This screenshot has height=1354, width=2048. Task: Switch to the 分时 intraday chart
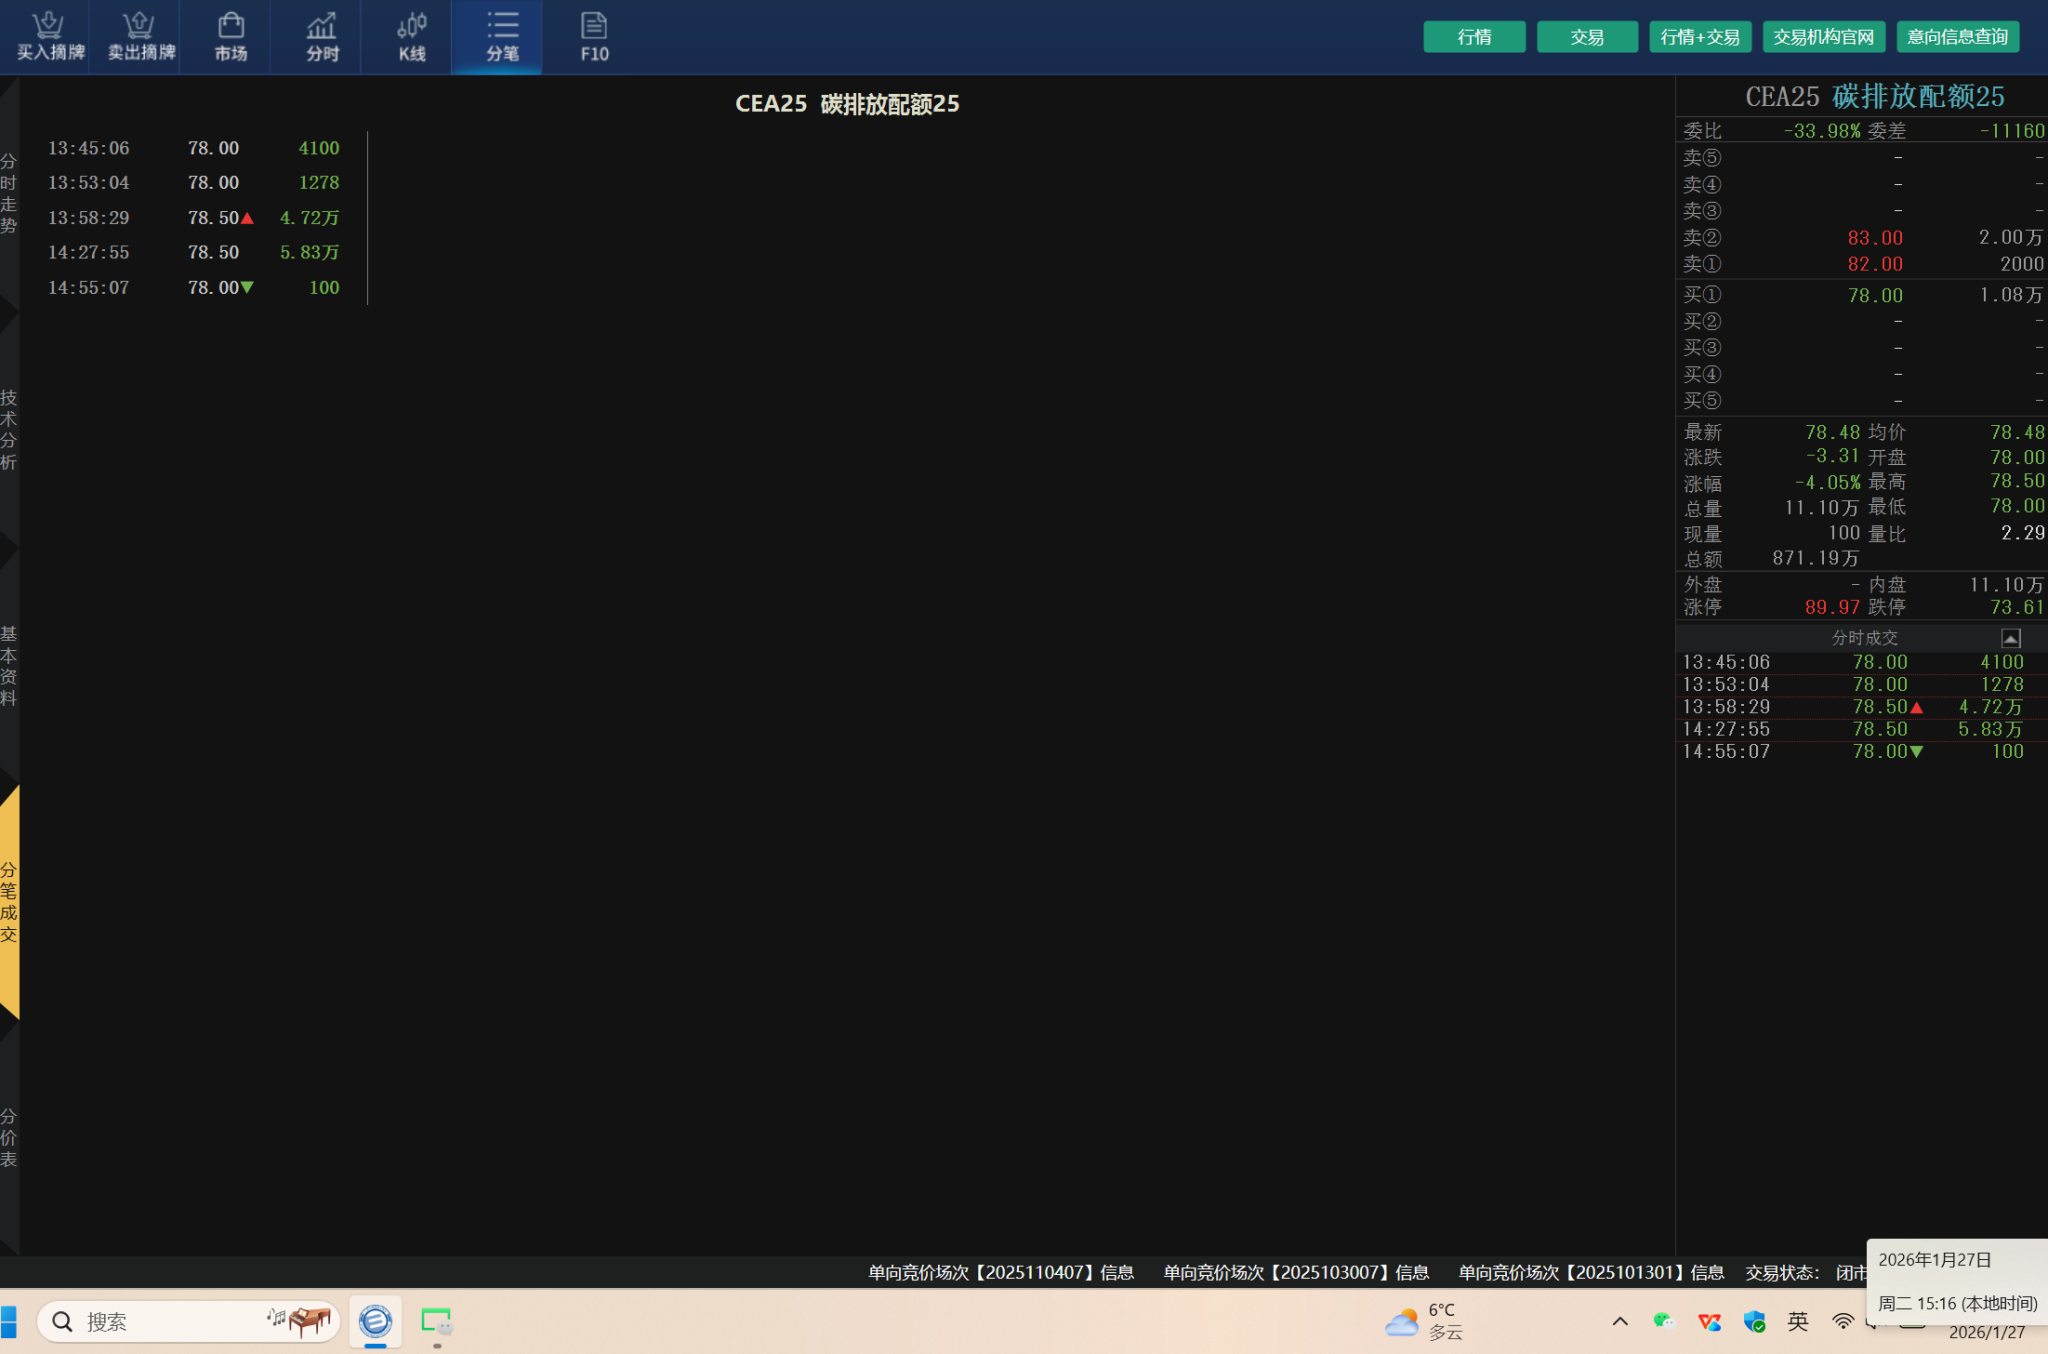(x=321, y=37)
